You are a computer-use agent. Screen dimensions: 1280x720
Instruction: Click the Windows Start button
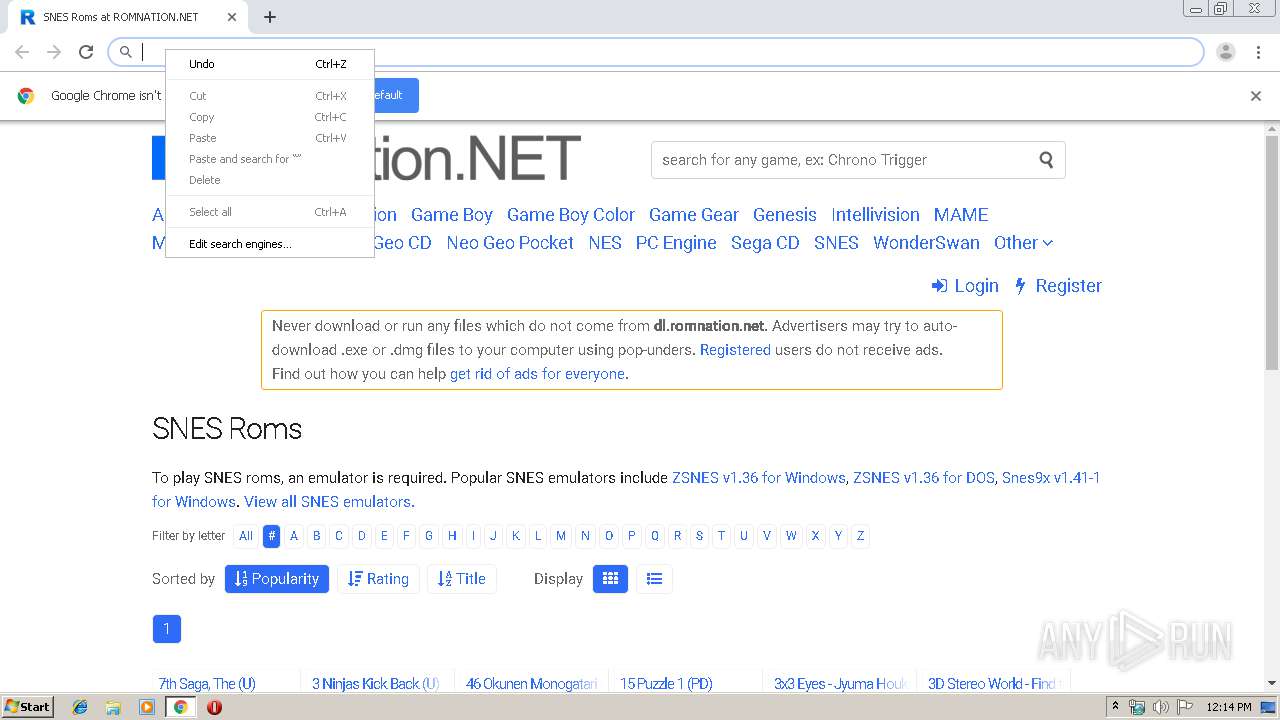tap(28, 707)
